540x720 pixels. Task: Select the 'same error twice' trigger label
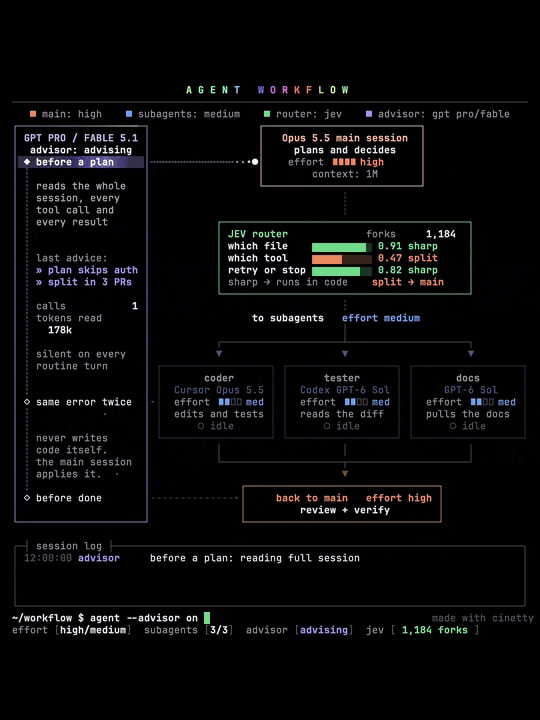pyautogui.click(x=84, y=402)
